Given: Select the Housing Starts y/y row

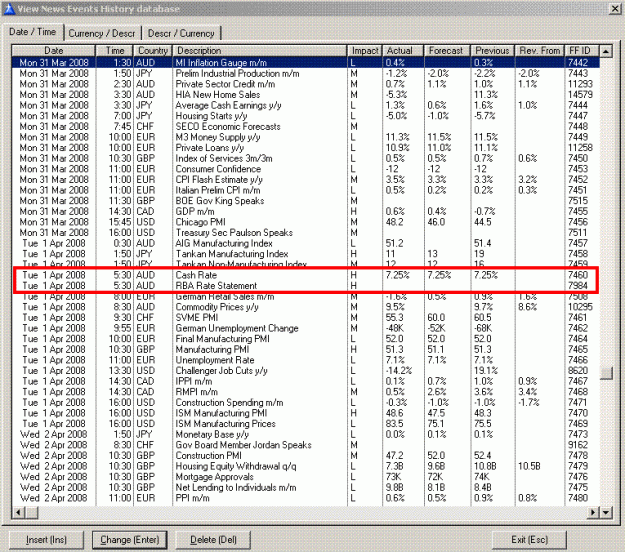Looking at the screenshot, I should tap(305, 116).
